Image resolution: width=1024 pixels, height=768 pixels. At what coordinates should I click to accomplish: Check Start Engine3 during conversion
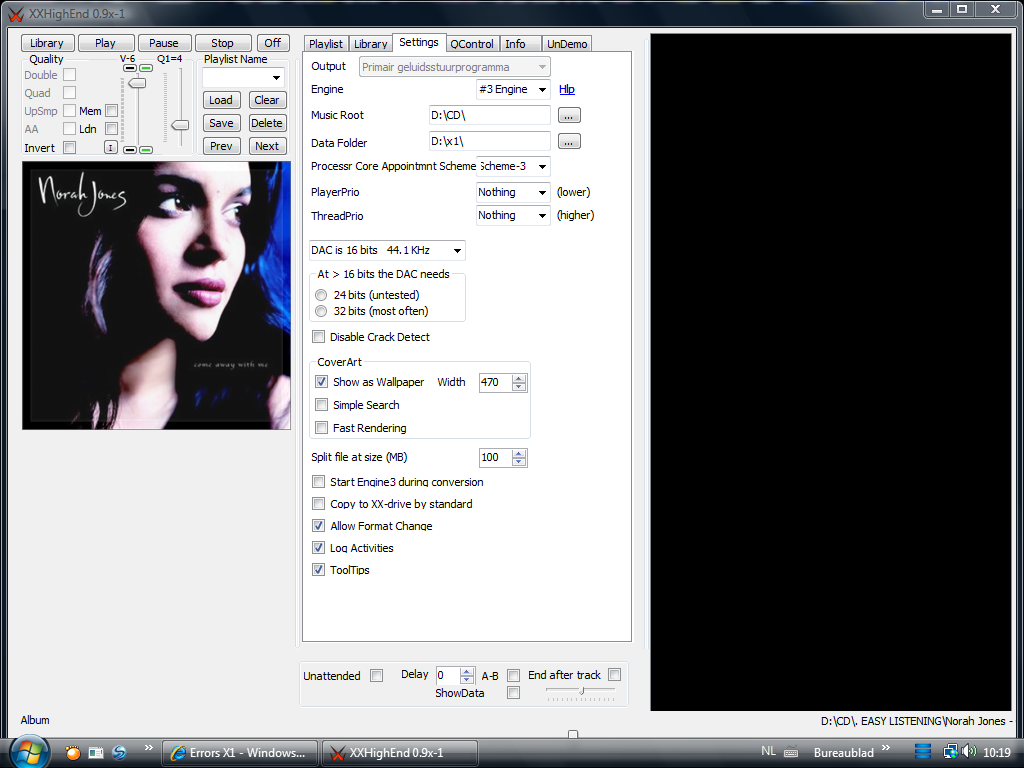coord(318,482)
